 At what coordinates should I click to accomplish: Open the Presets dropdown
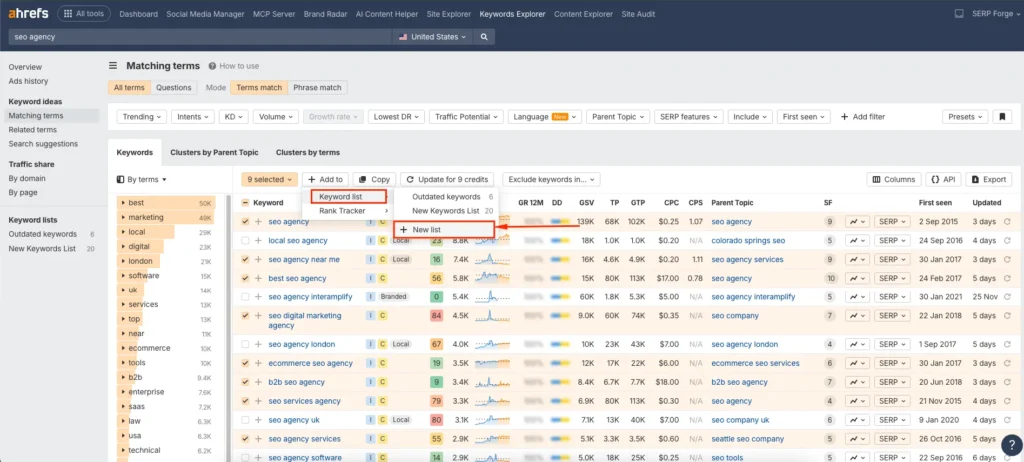click(965, 117)
